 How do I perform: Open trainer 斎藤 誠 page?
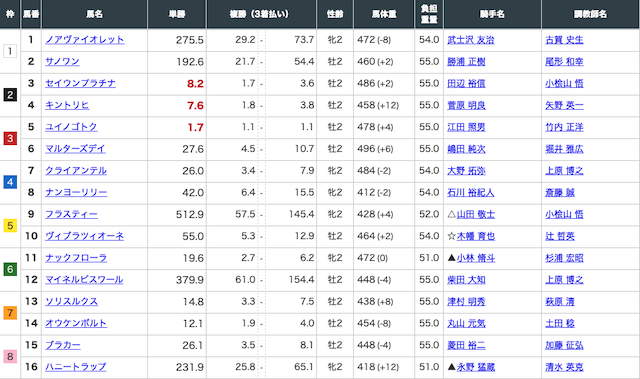click(x=560, y=192)
